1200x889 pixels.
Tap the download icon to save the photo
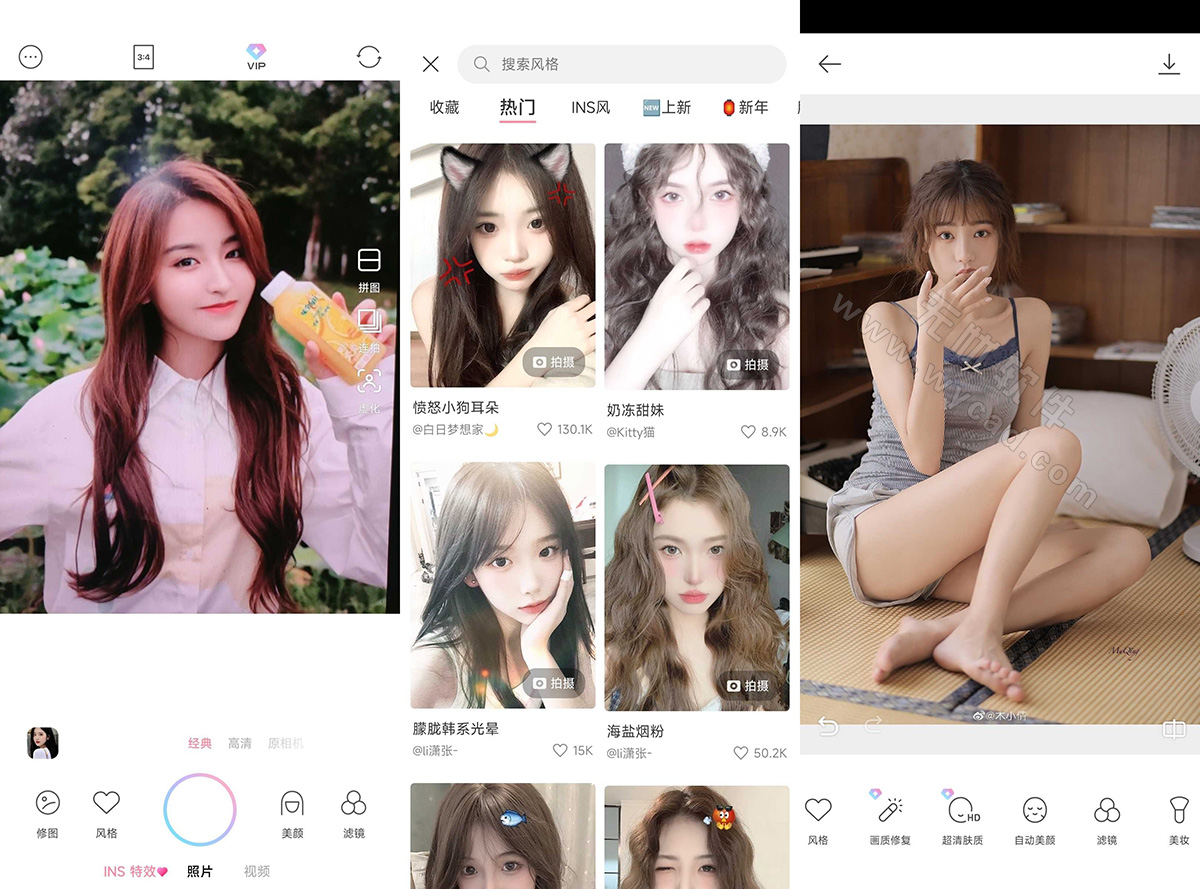click(1170, 62)
